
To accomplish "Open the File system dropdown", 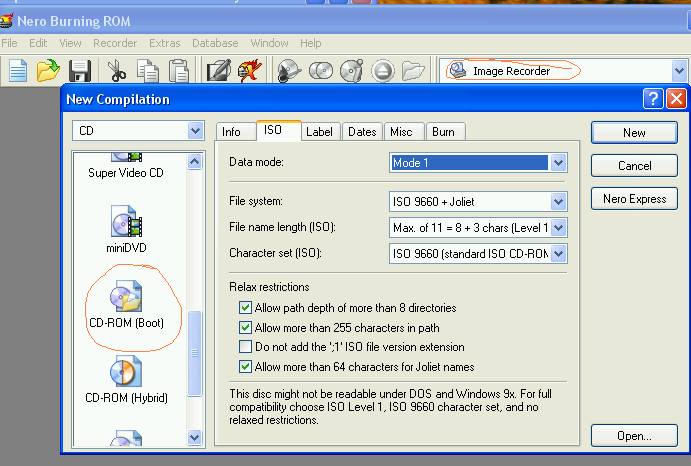I will [x=558, y=201].
